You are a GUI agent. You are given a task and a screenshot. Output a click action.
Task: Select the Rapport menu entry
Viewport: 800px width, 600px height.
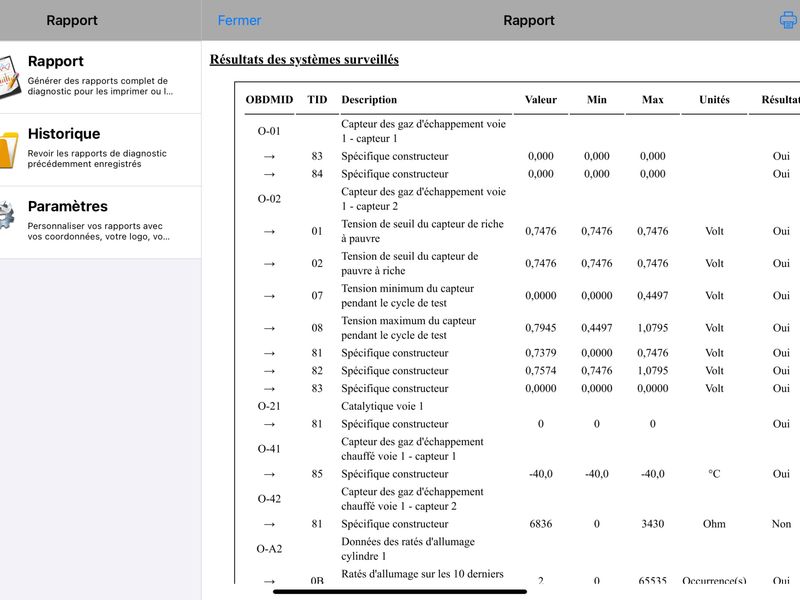click(x=101, y=77)
